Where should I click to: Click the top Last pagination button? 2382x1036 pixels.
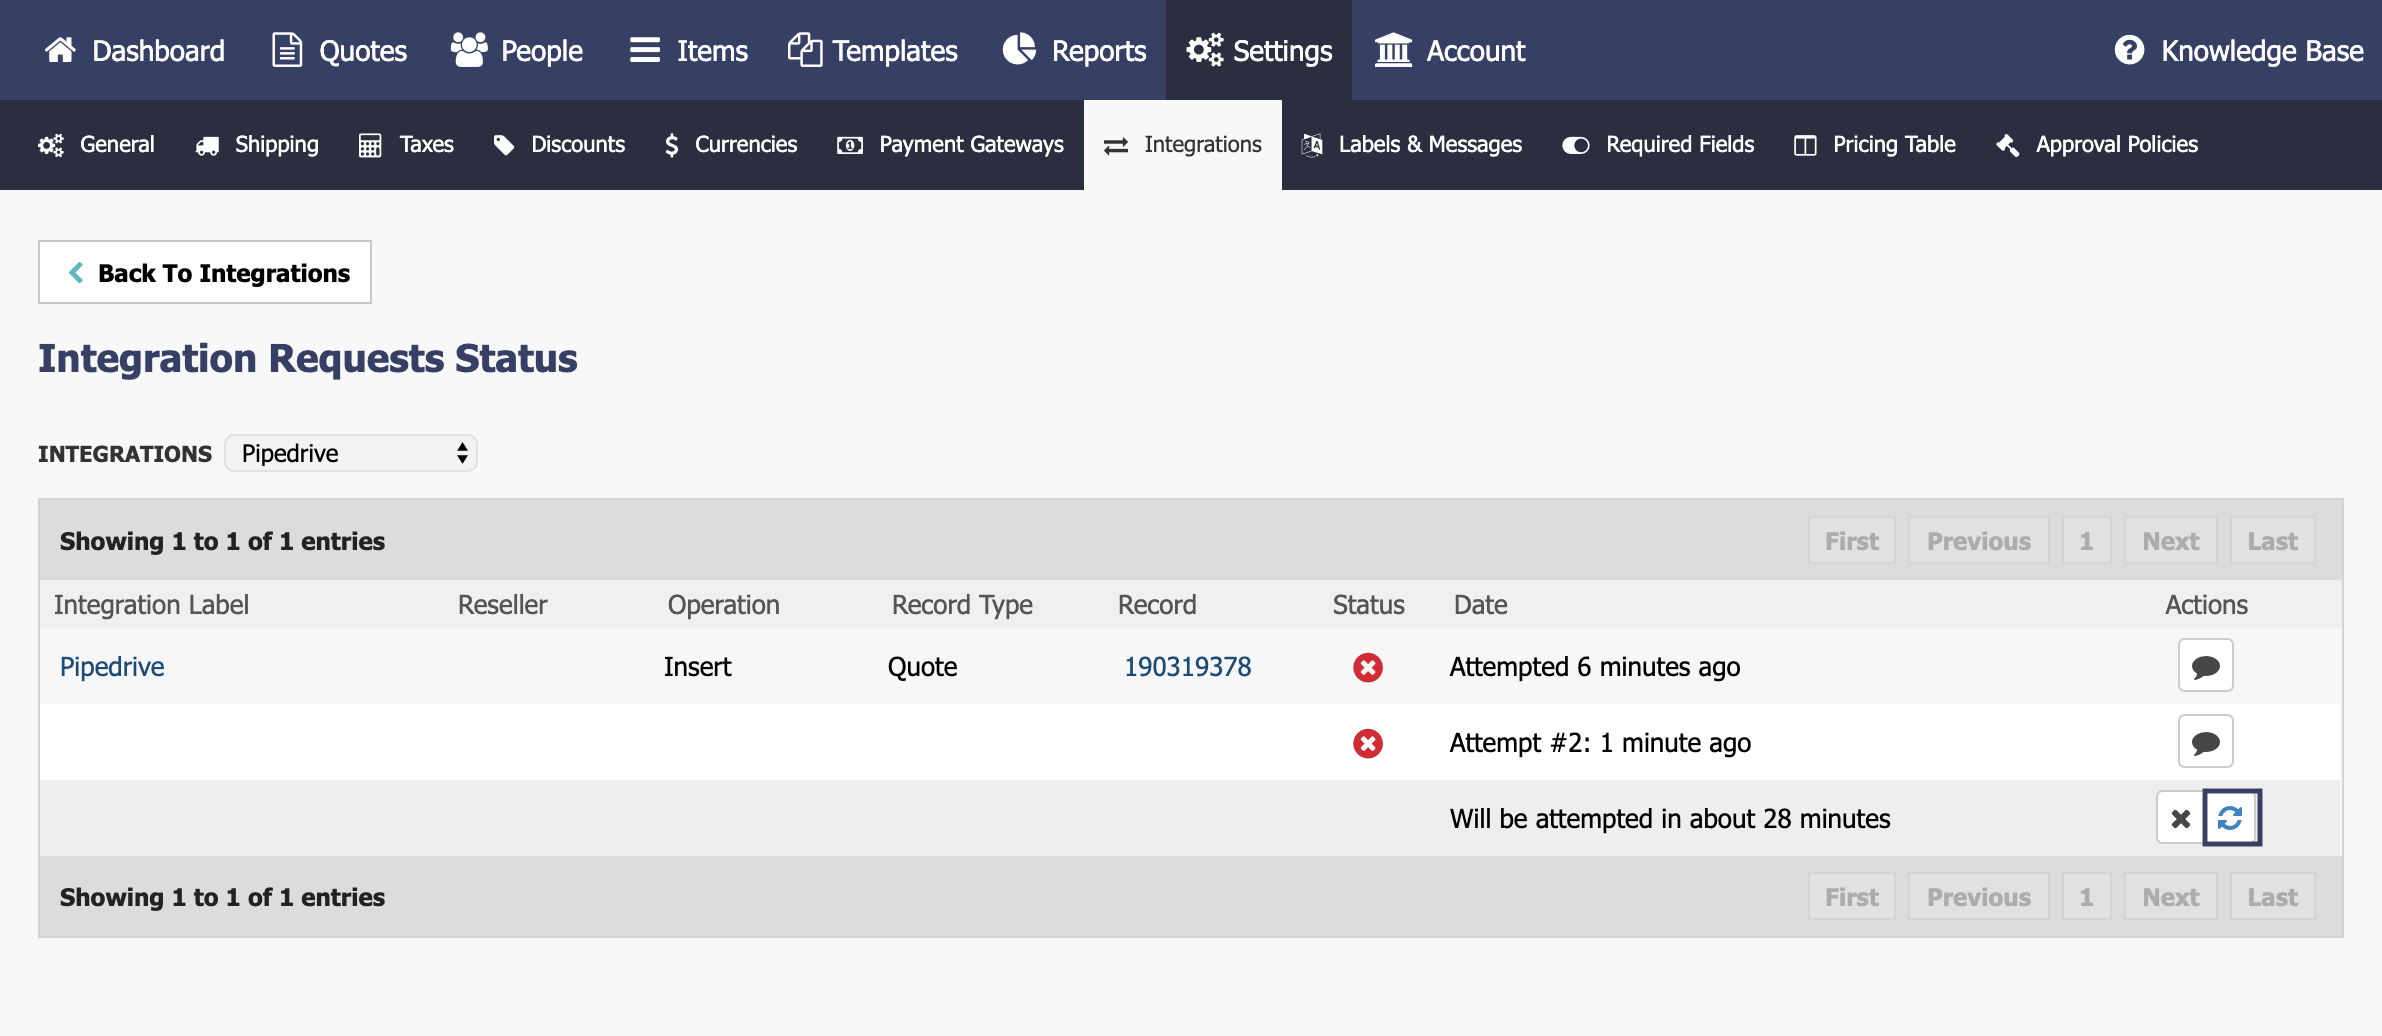(x=2273, y=540)
